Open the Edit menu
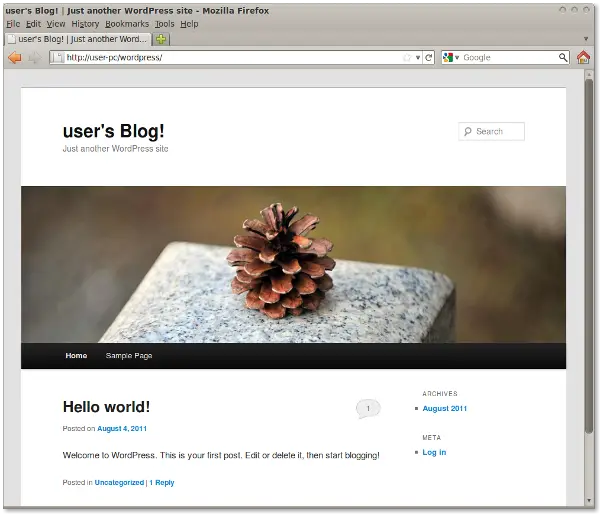The width and height of the screenshot is (600, 514). click(x=33, y=24)
